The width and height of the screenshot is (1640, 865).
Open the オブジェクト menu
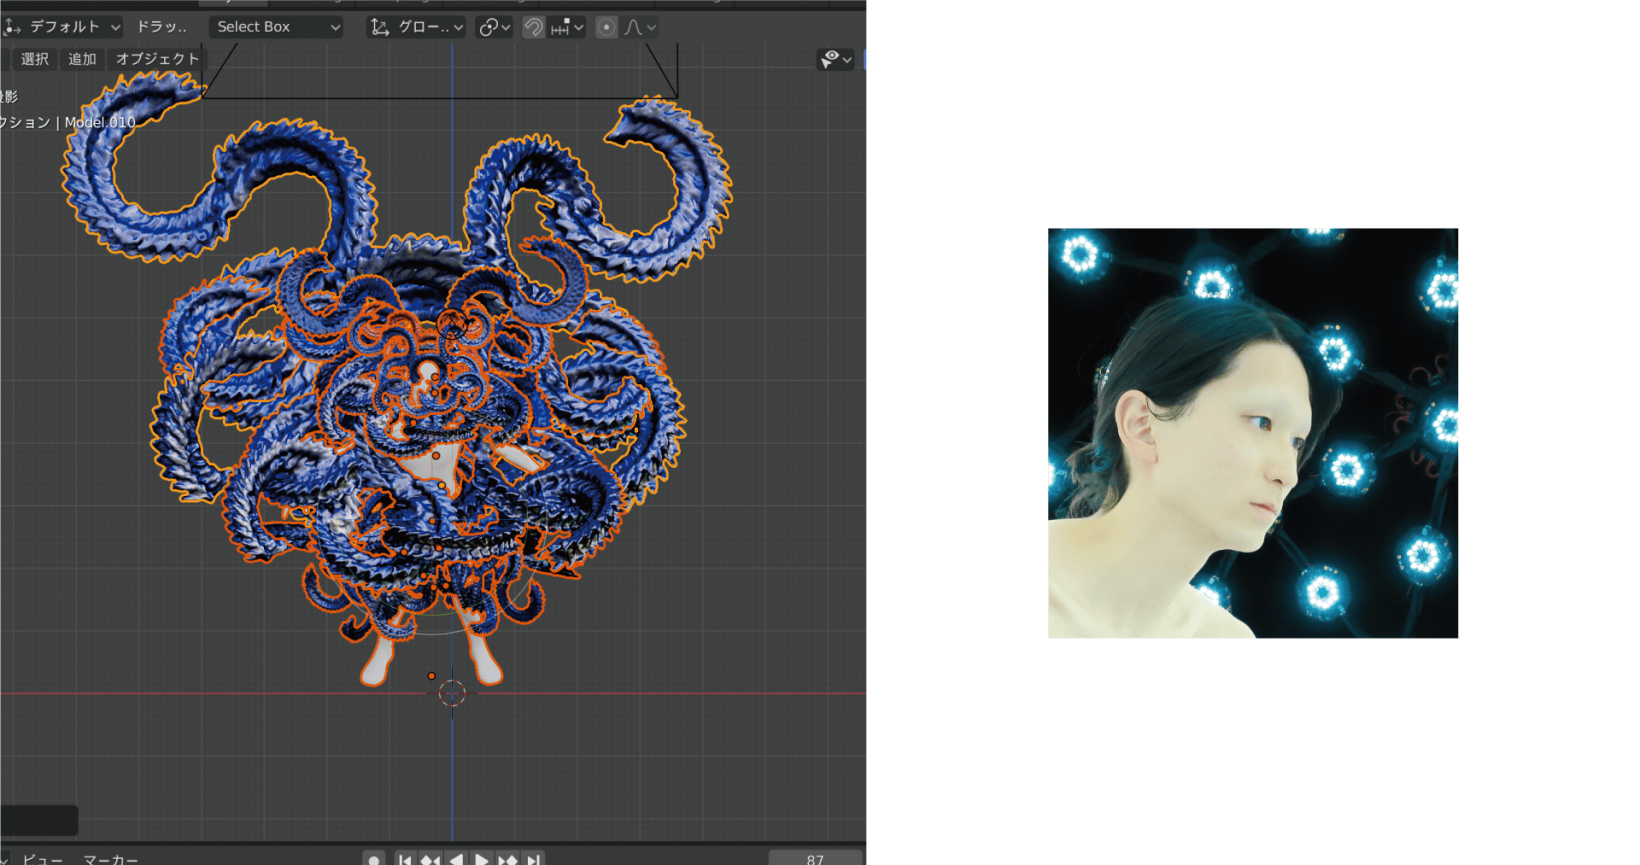(x=157, y=59)
